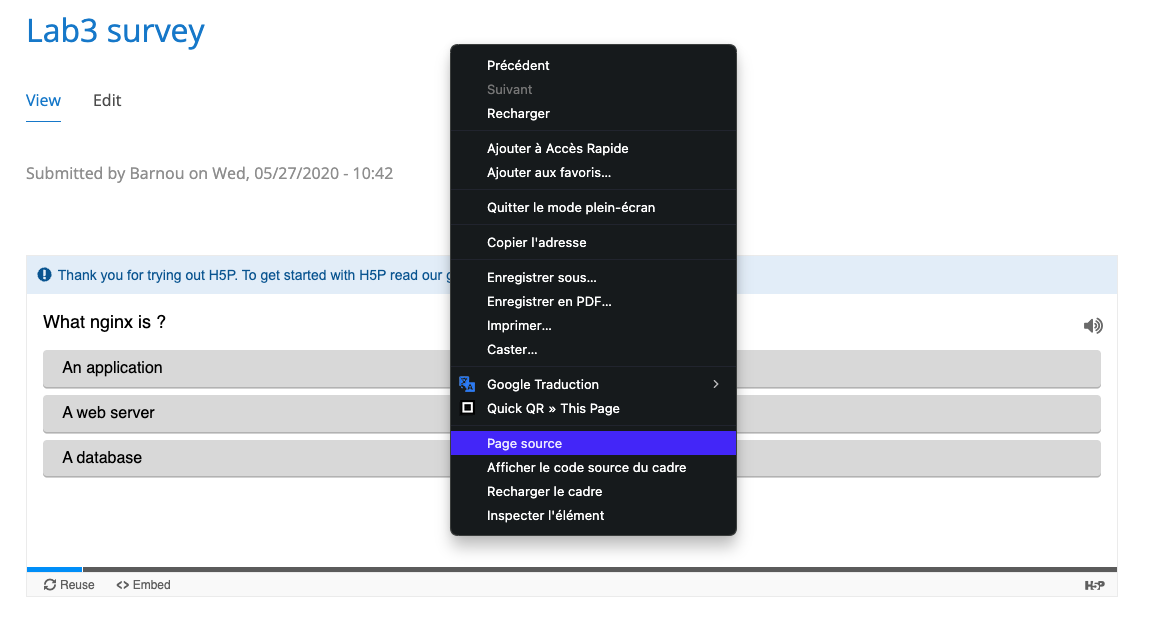Viewport: 1159px width, 624px height.
Task: Choose Recharger from context menu
Action: point(593,113)
